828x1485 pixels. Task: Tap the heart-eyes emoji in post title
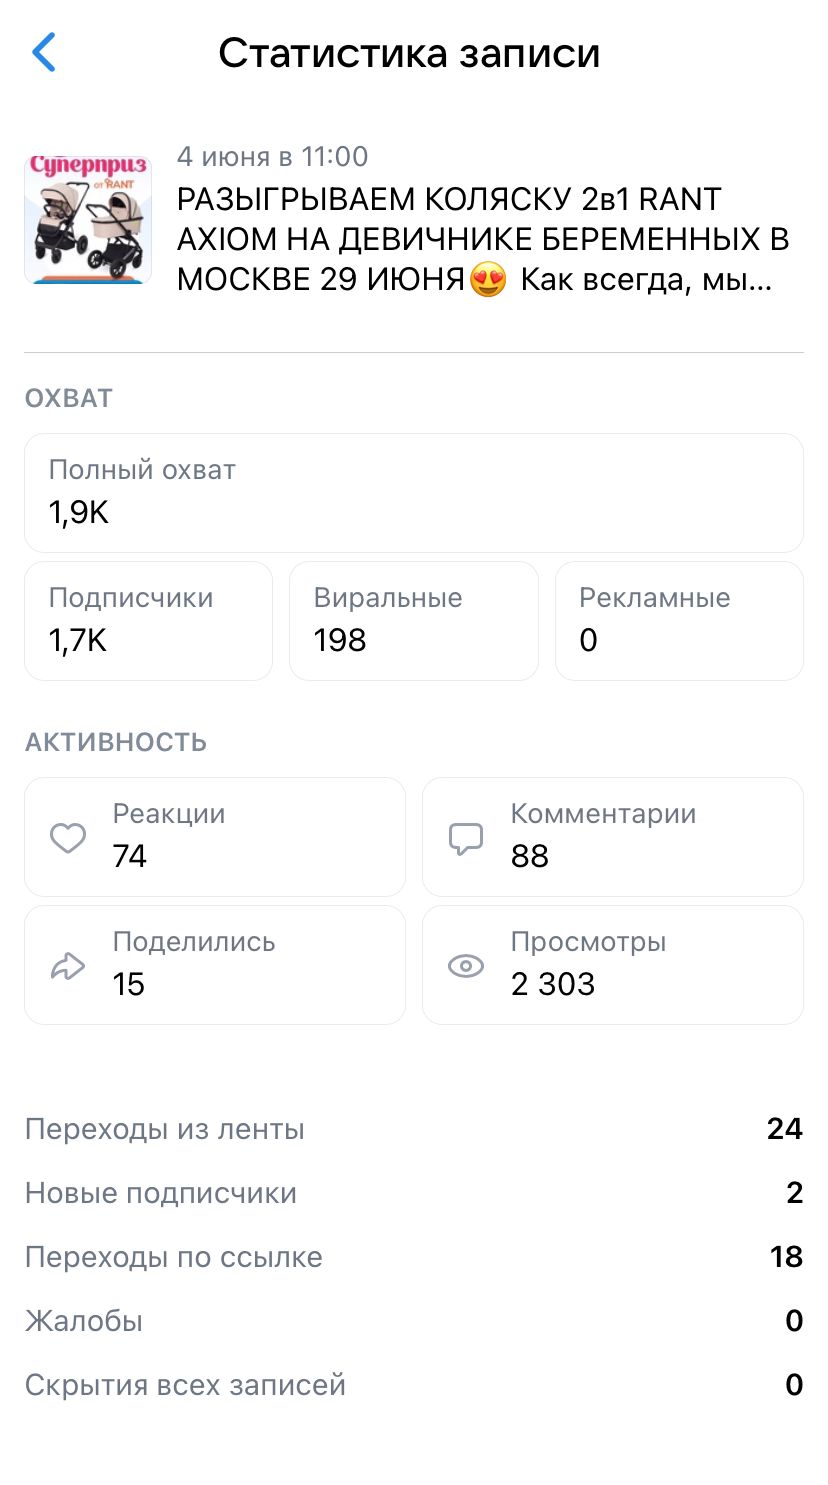pos(488,279)
